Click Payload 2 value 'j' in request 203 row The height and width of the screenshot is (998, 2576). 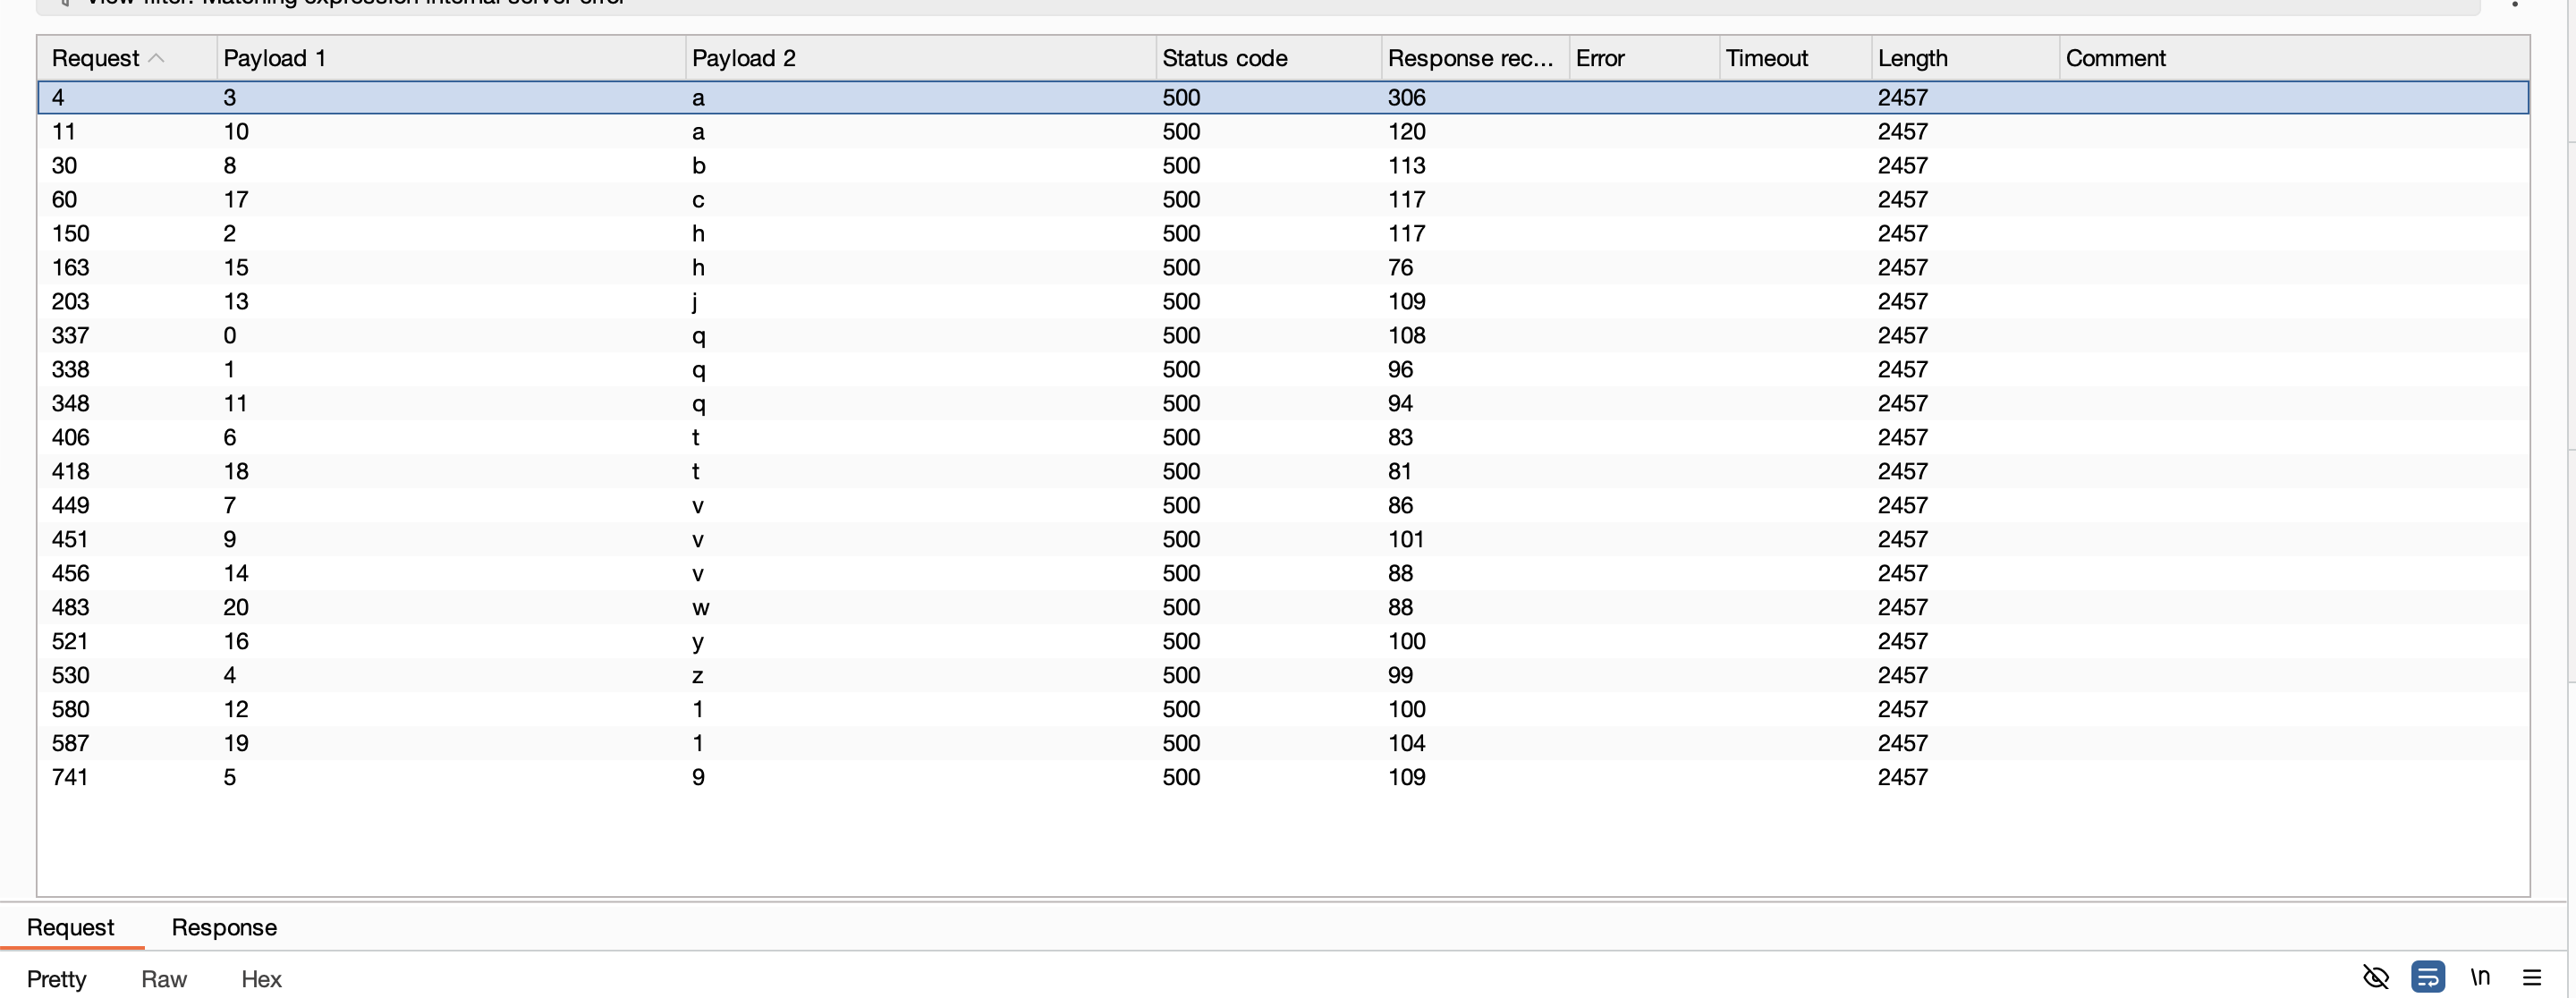coord(695,302)
